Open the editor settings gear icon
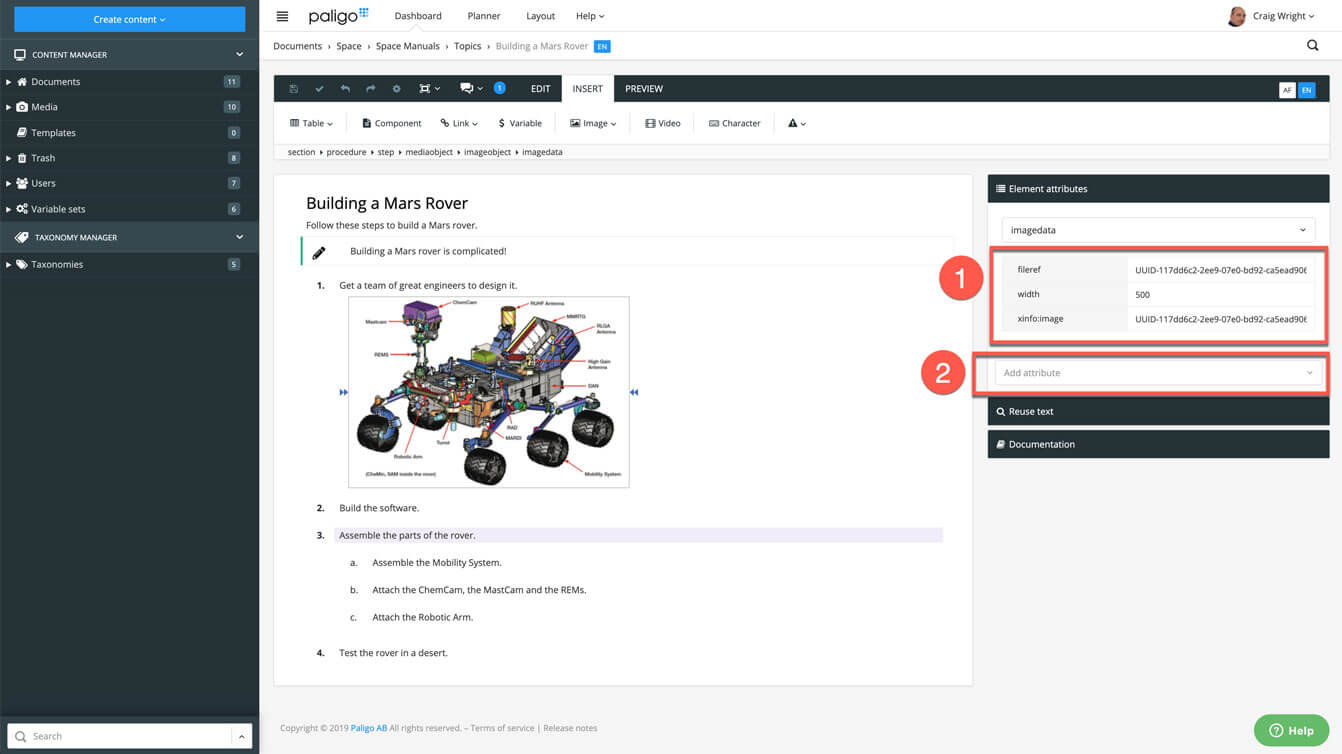Viewport: 1342px width, 754px height. tap(396, 89)
